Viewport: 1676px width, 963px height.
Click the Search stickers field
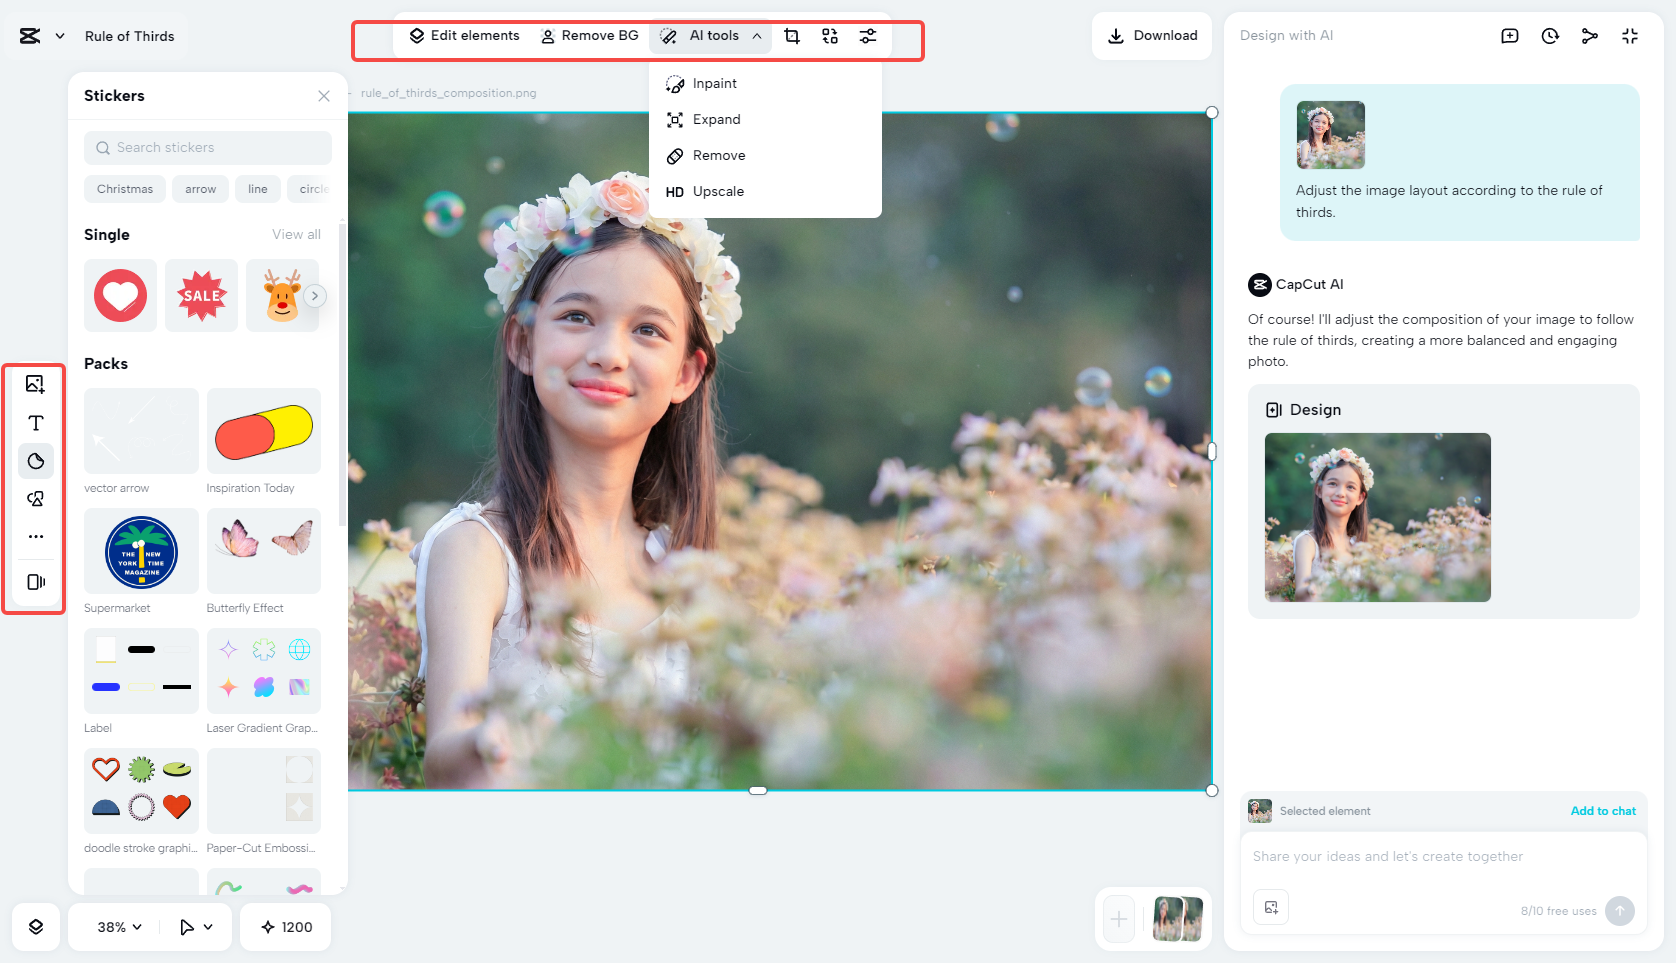(208, 148)
